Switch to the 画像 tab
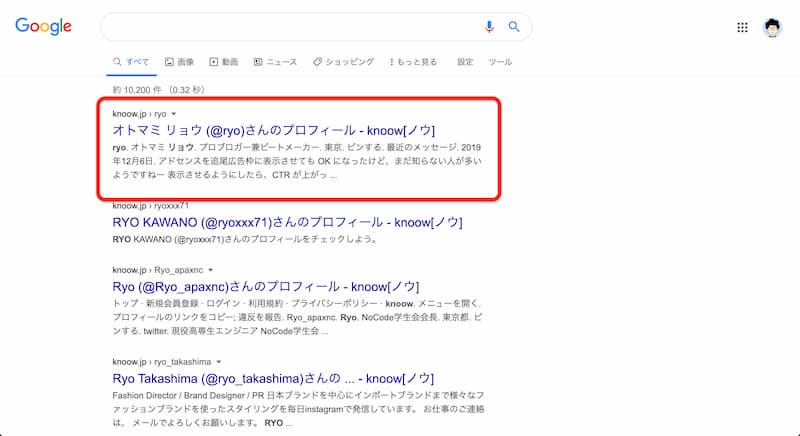This screenshot has width=800, height=436. tap(180, 62)
